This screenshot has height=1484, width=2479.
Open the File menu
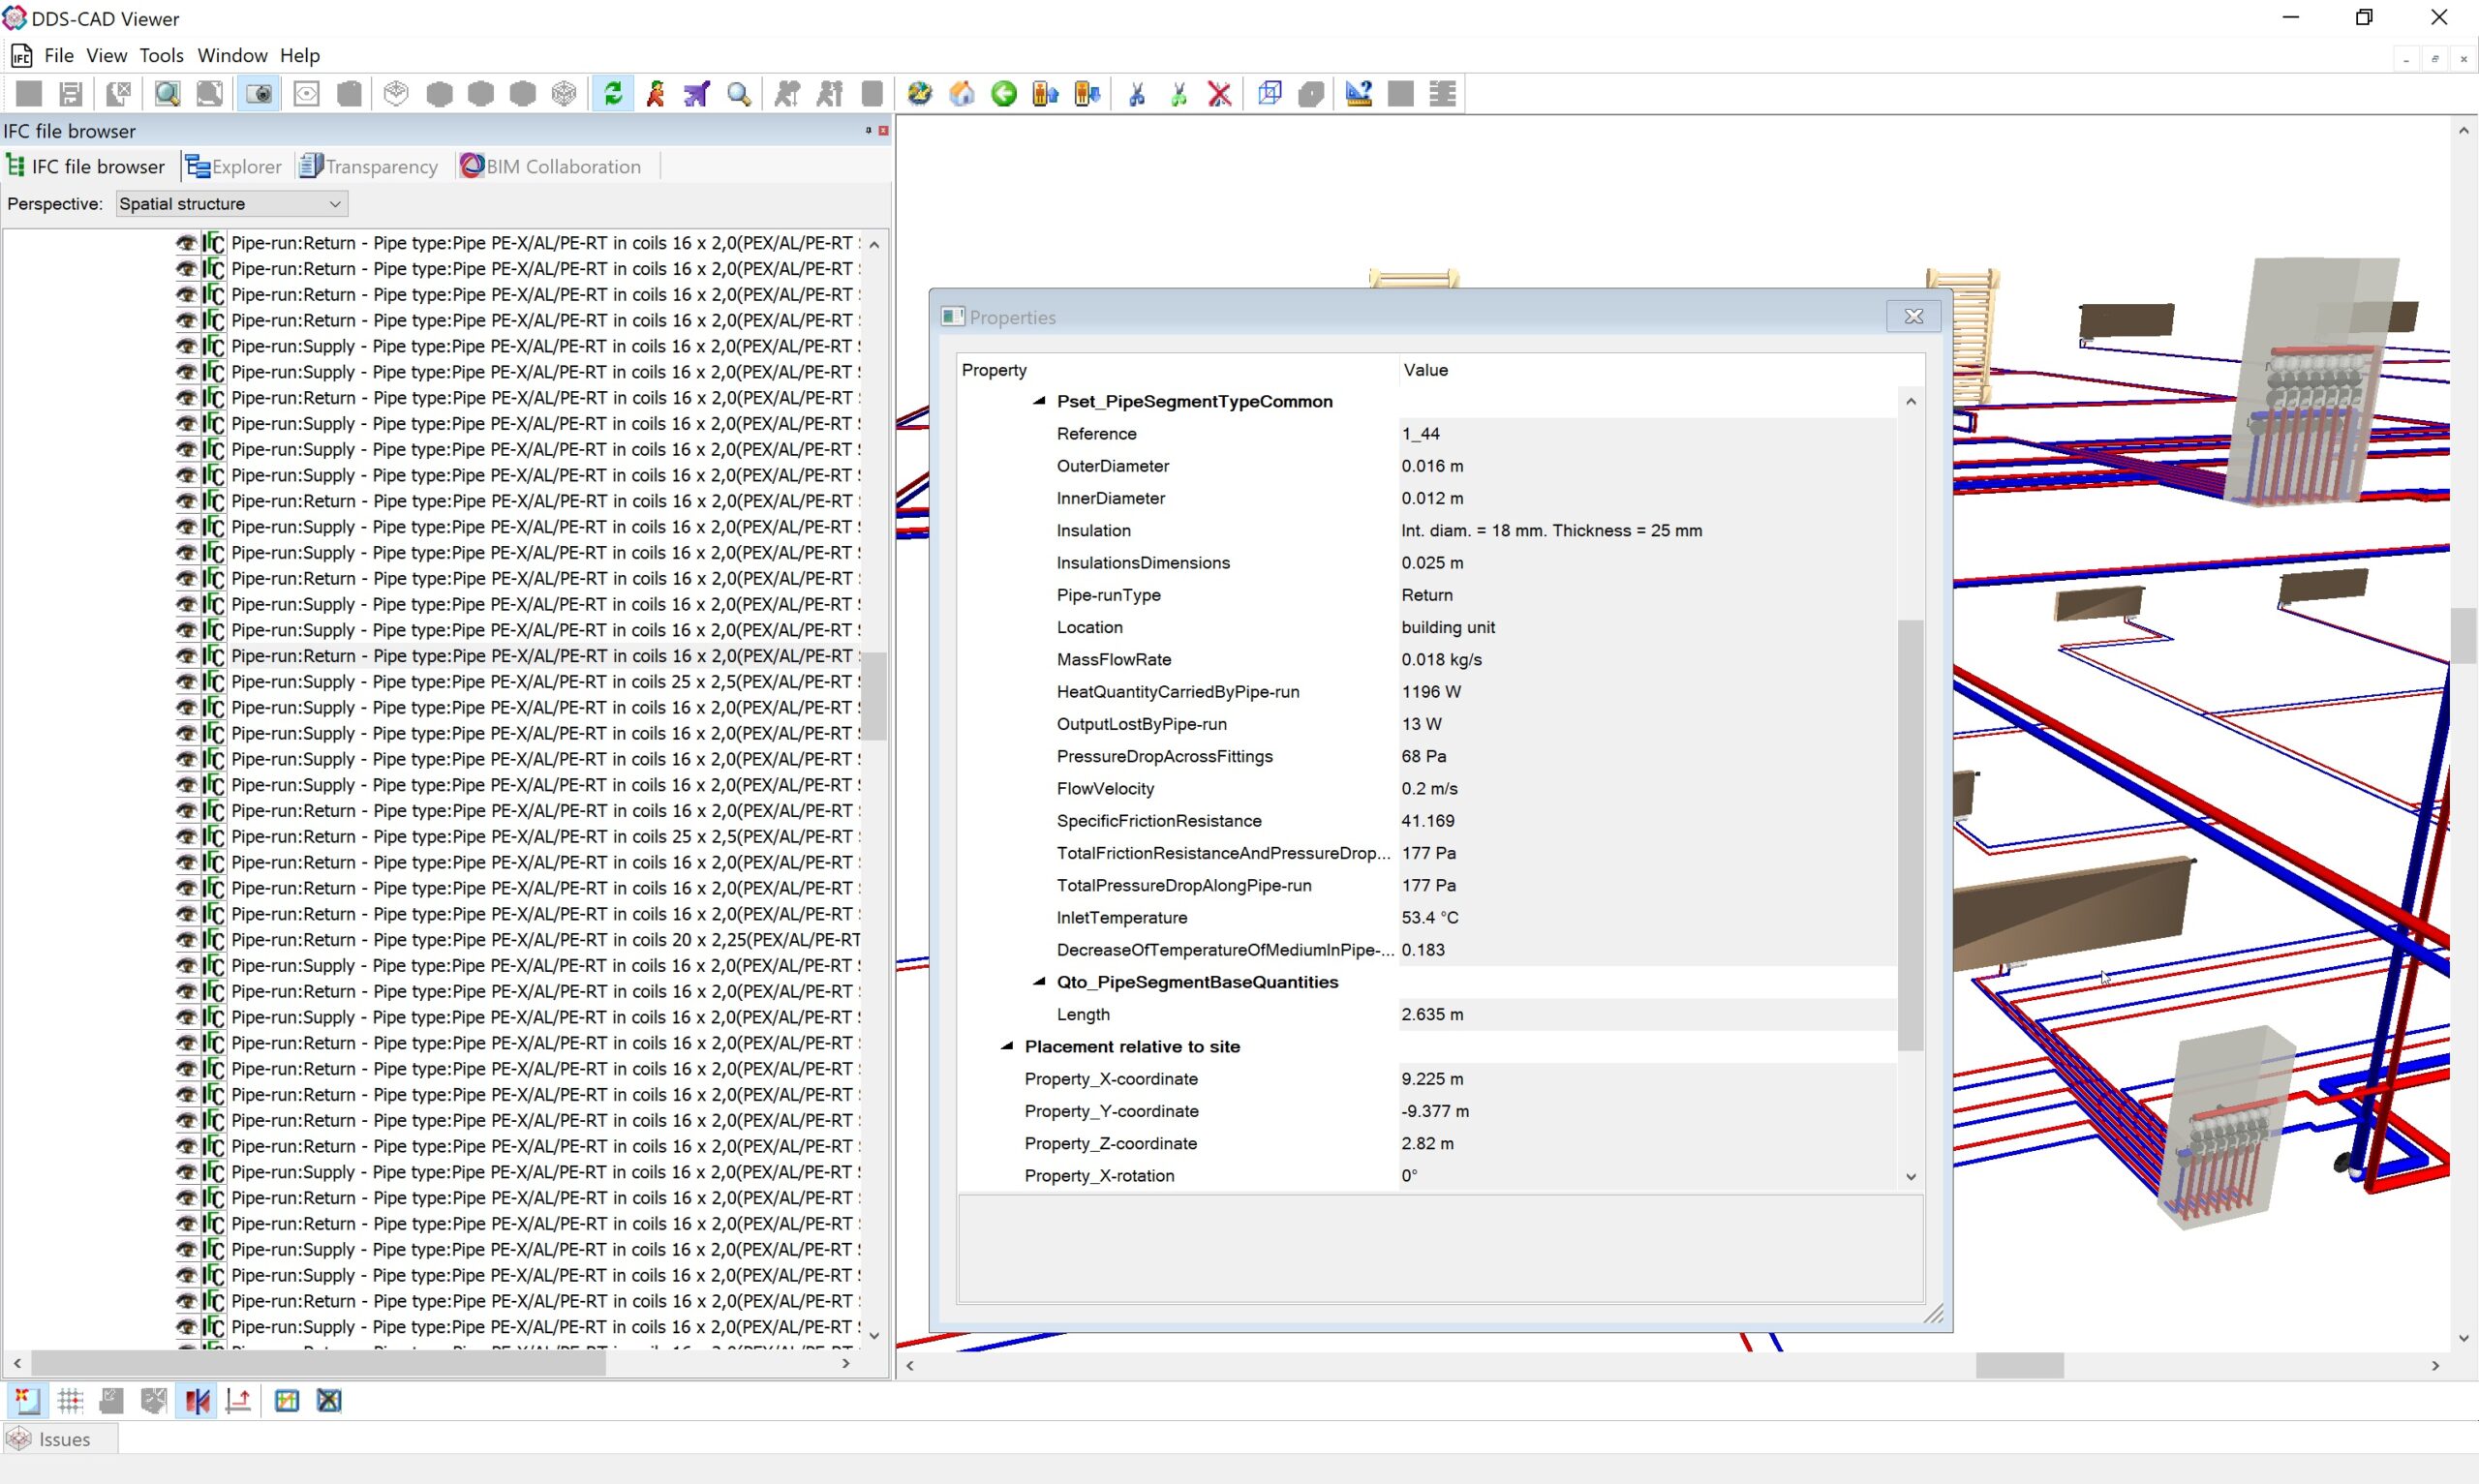click(59, 55)
